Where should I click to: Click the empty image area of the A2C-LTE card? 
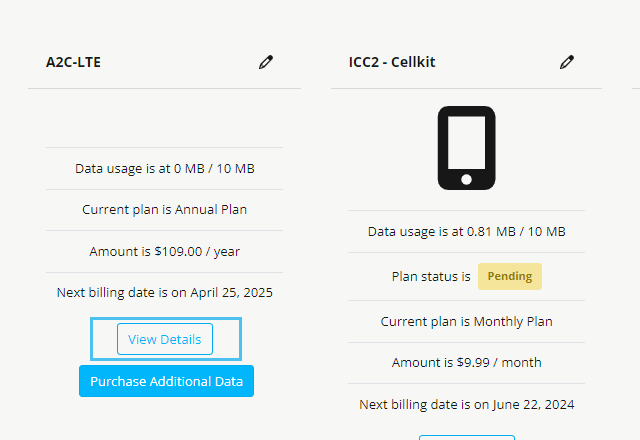[x=165, y=118]
